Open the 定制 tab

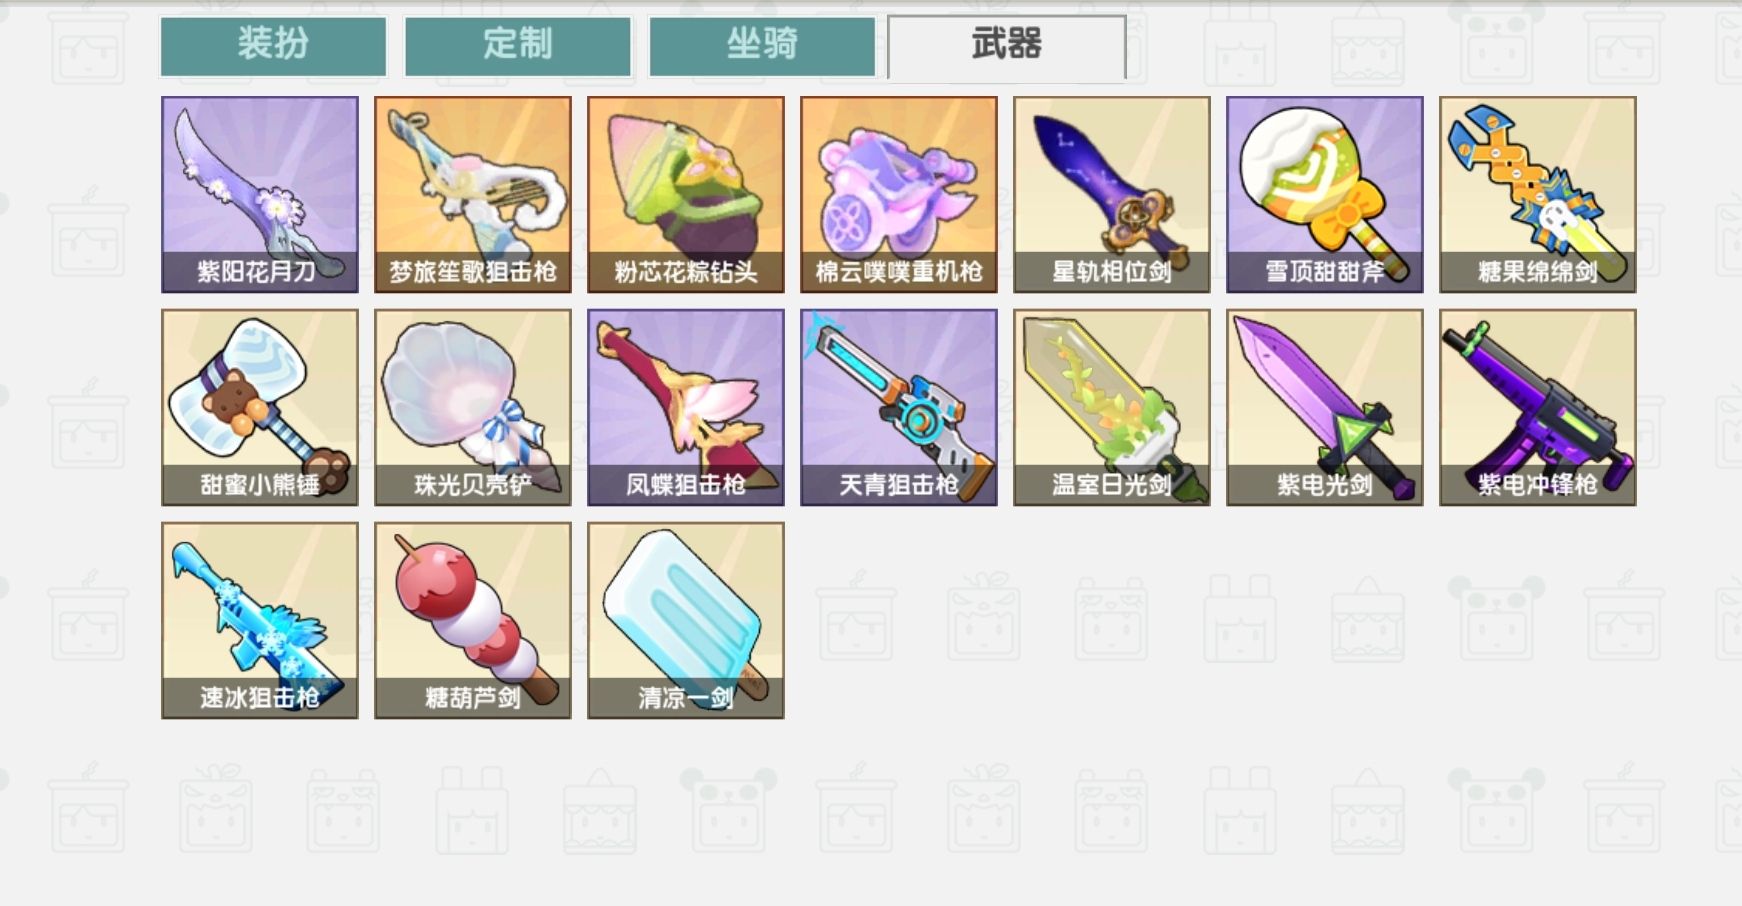click(518, 46)
